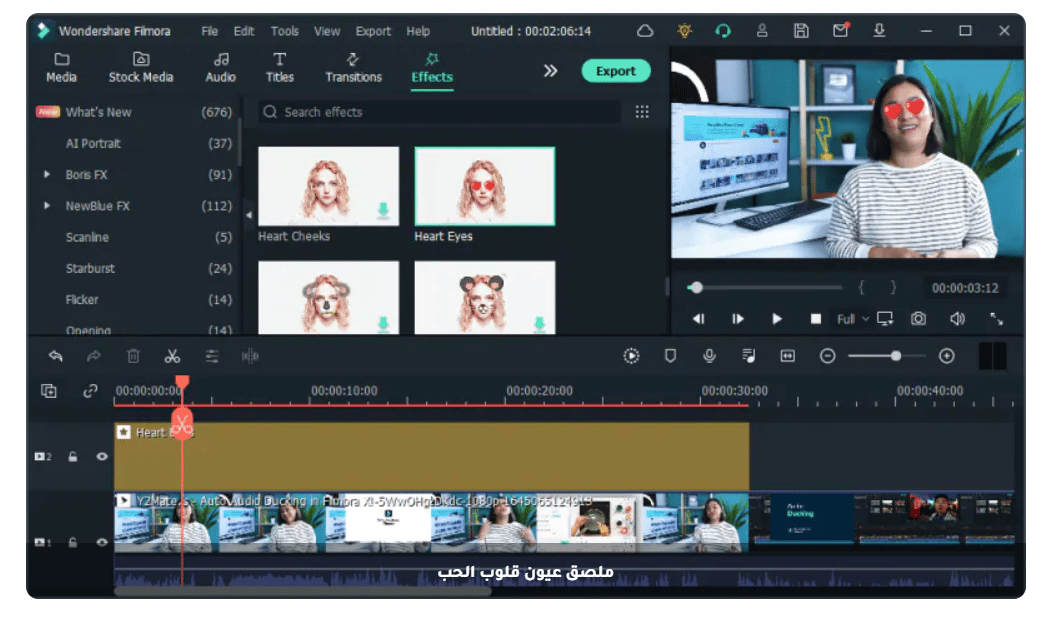Image resolution: width=1048 pixels, height=627 pixels.
Task: Click the zoom to fit timeline icon
Action: click(787, 356)
